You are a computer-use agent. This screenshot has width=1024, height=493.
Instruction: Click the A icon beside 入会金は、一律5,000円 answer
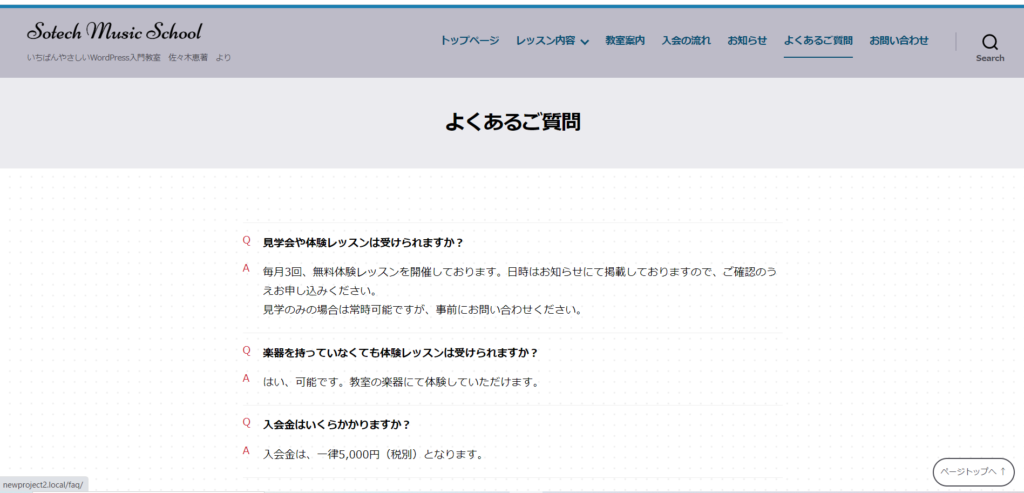tap(246, 452)
